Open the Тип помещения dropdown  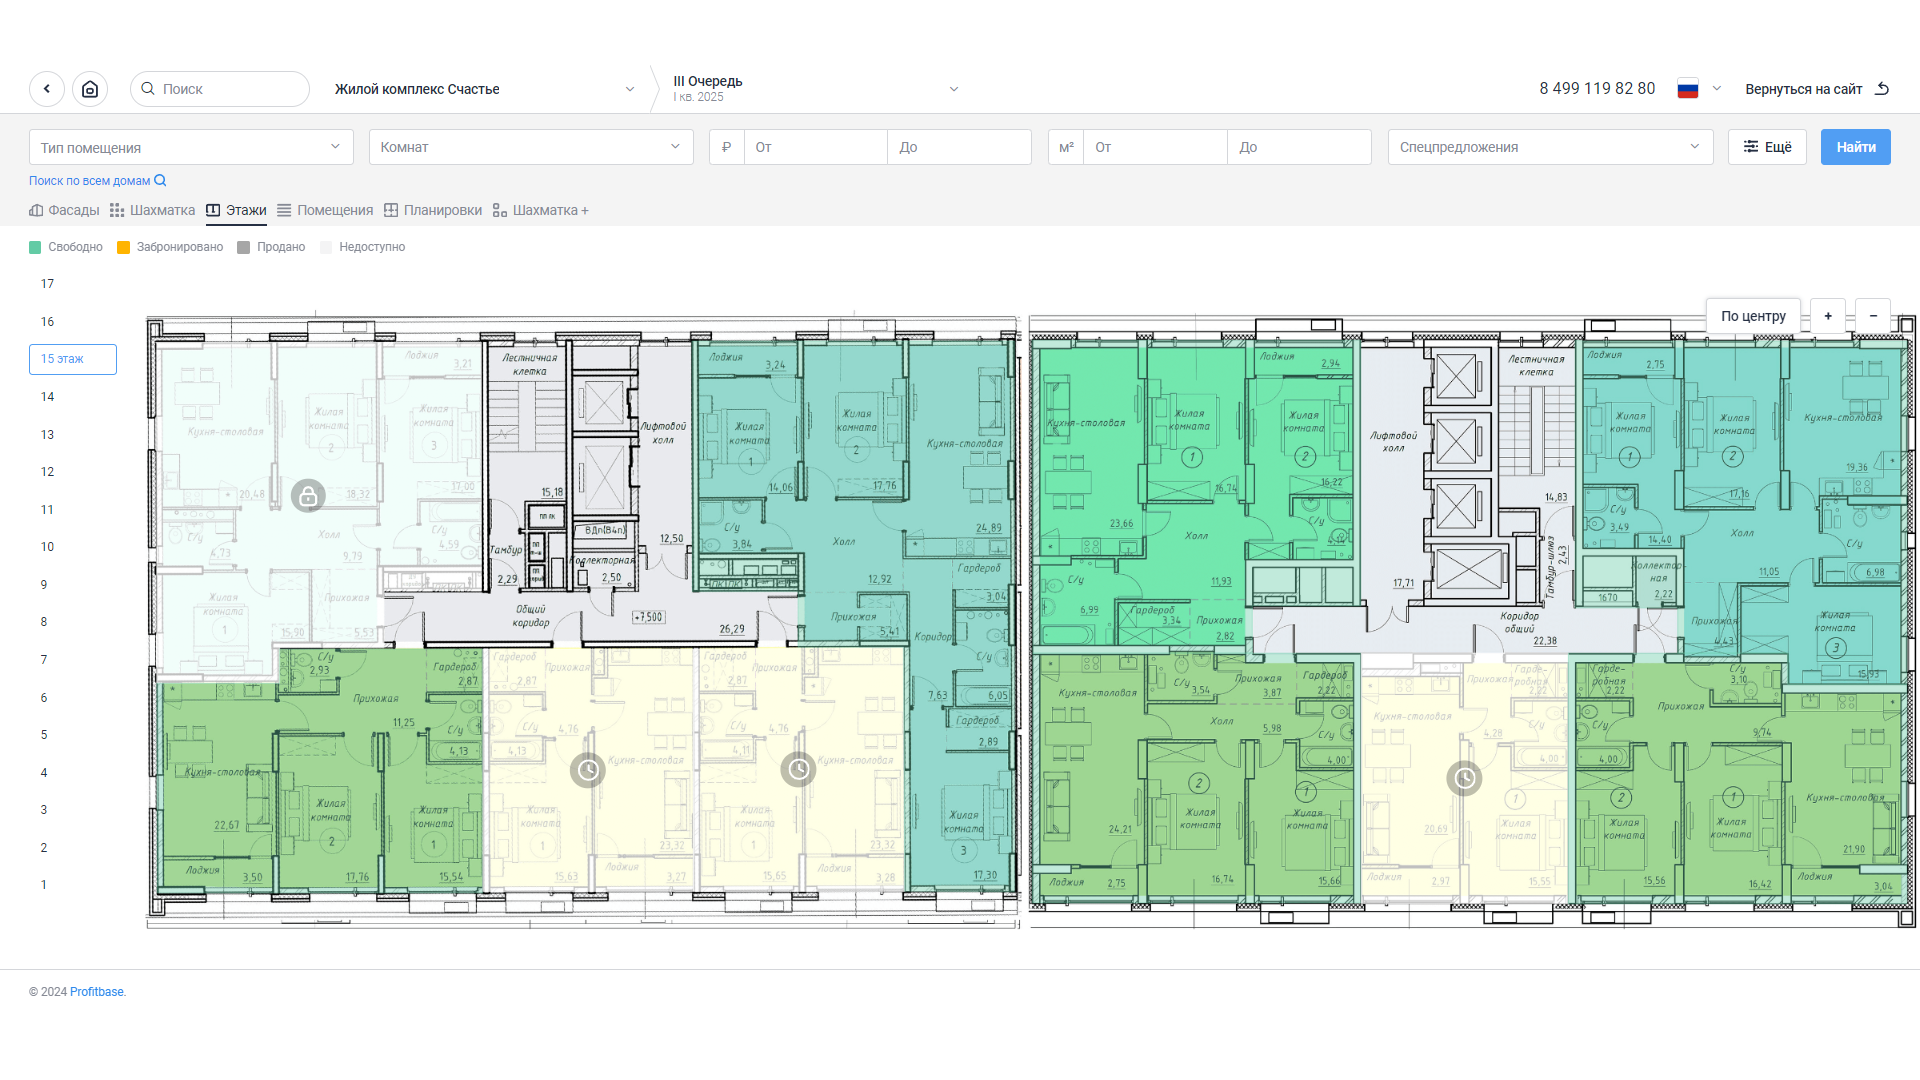tap(191, 147)
